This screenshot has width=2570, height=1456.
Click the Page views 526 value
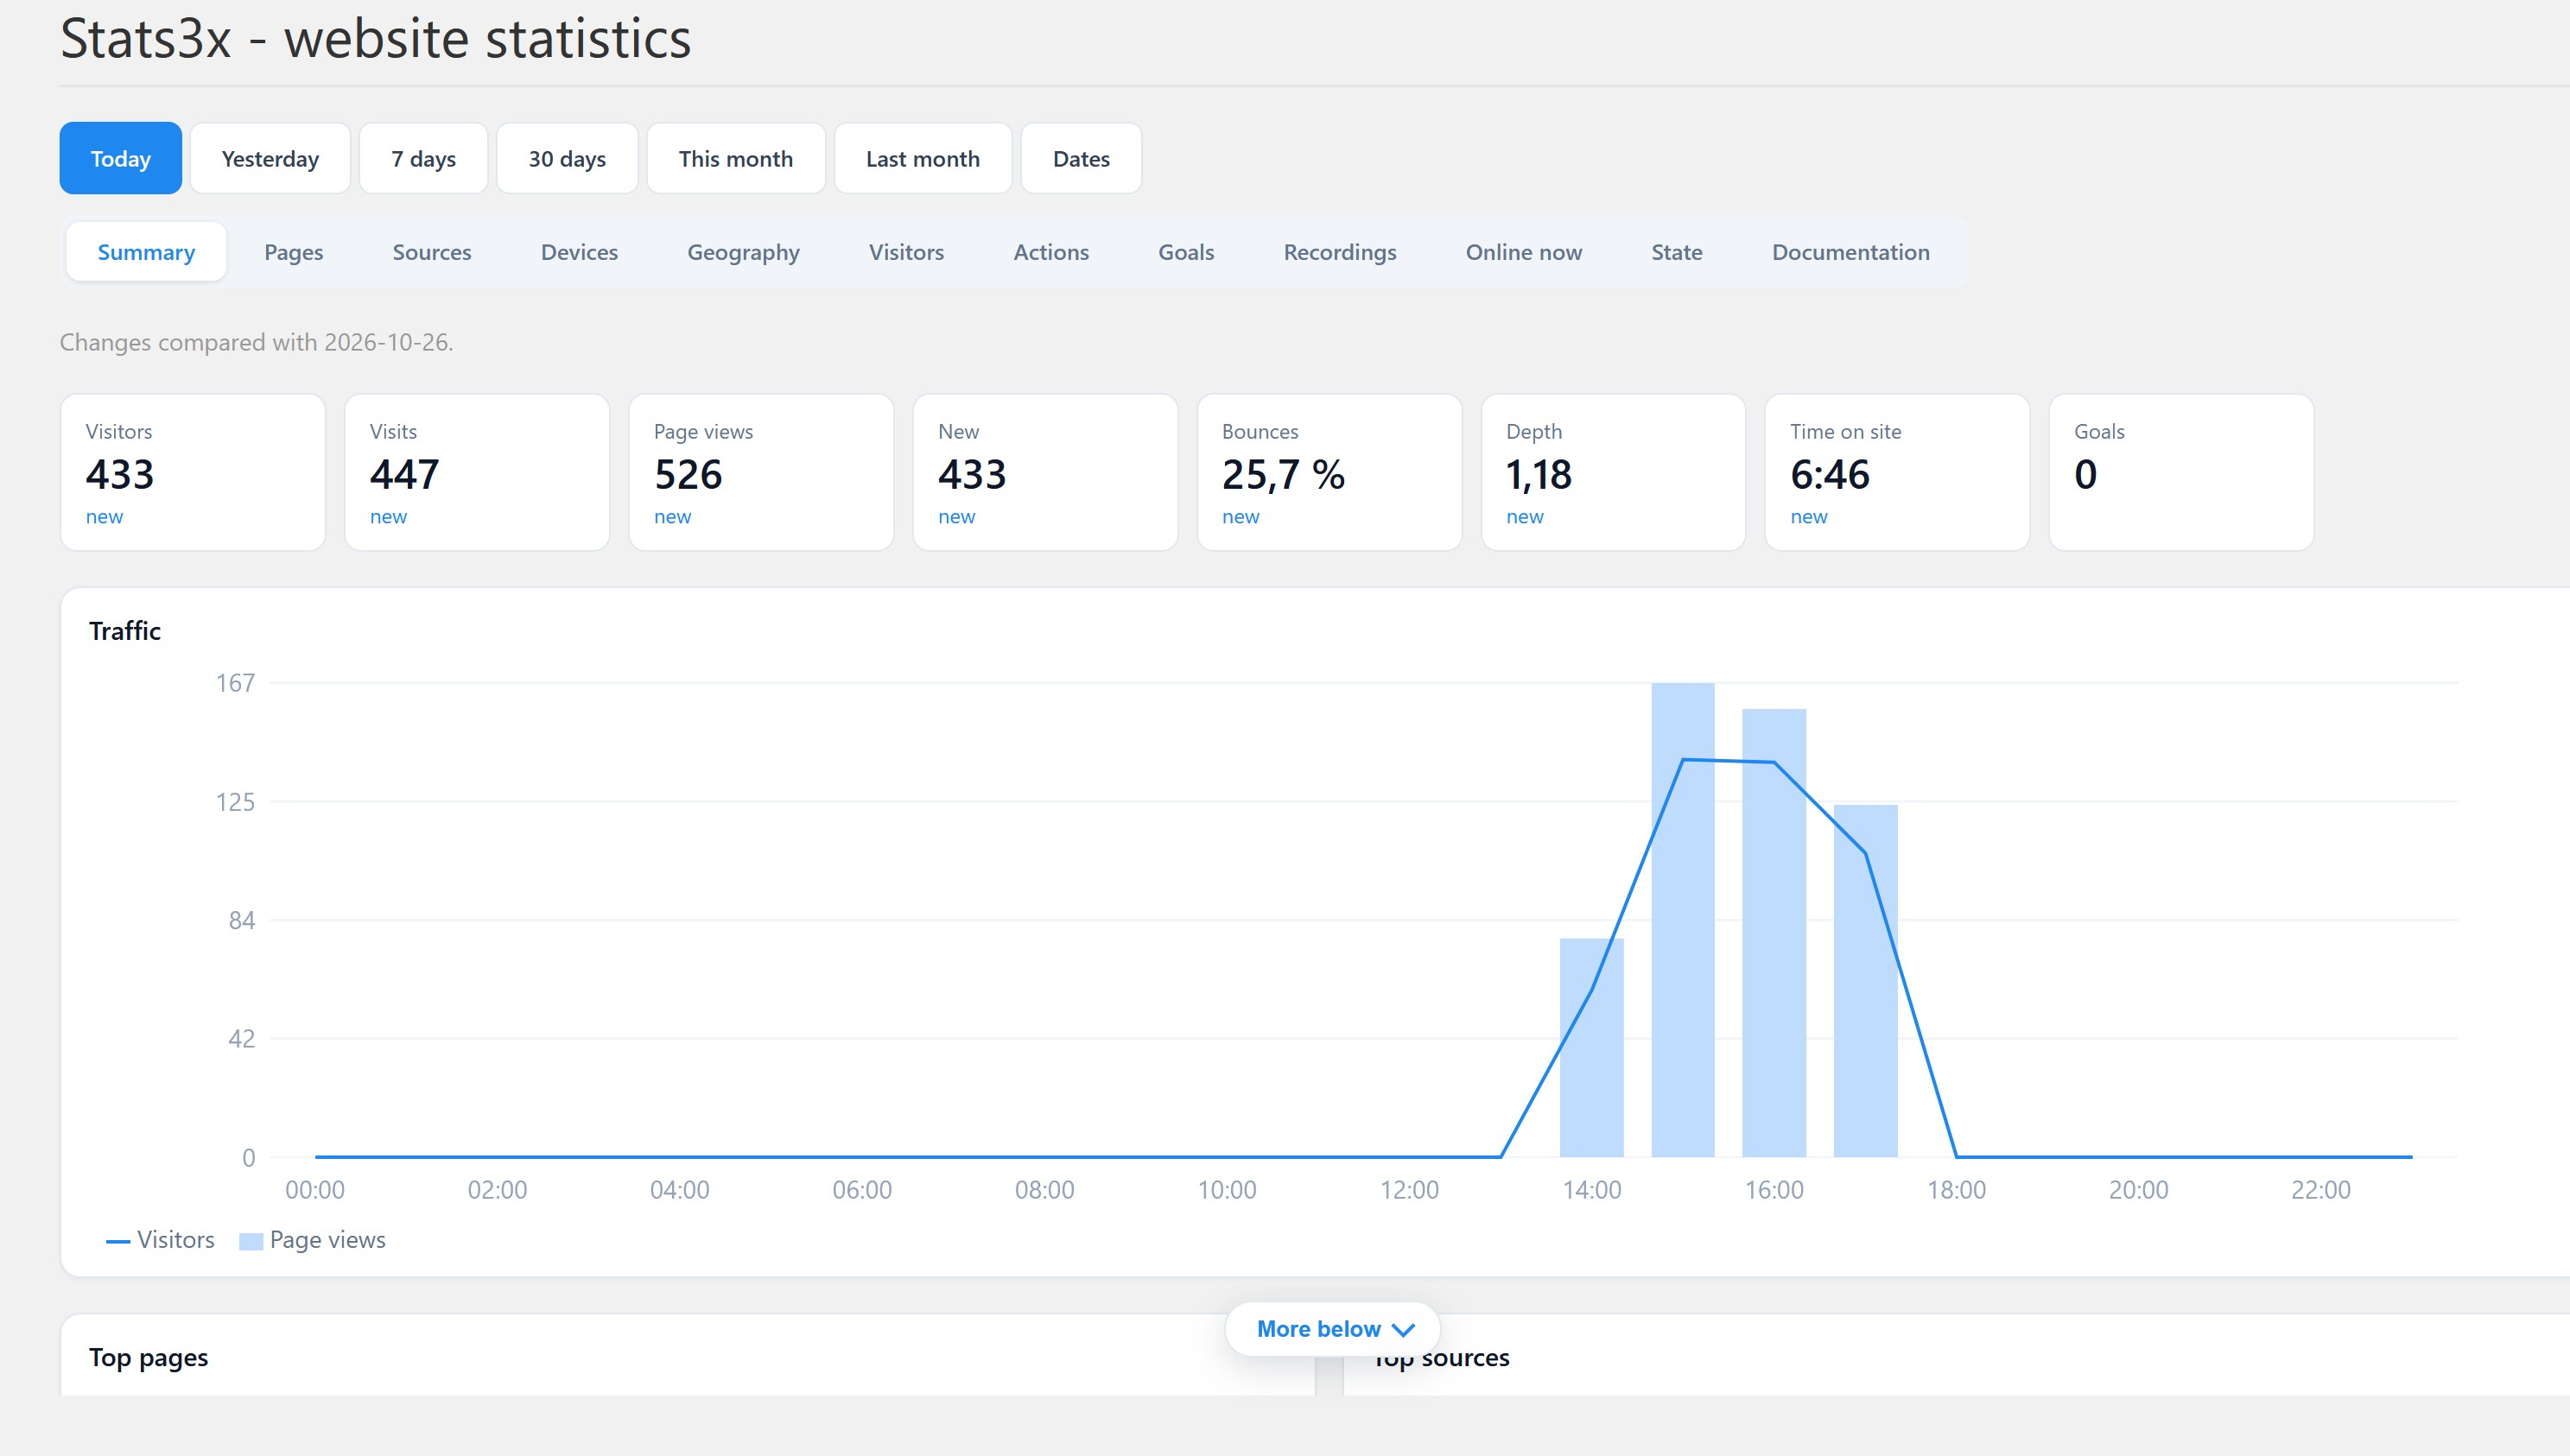click(688, 474)
